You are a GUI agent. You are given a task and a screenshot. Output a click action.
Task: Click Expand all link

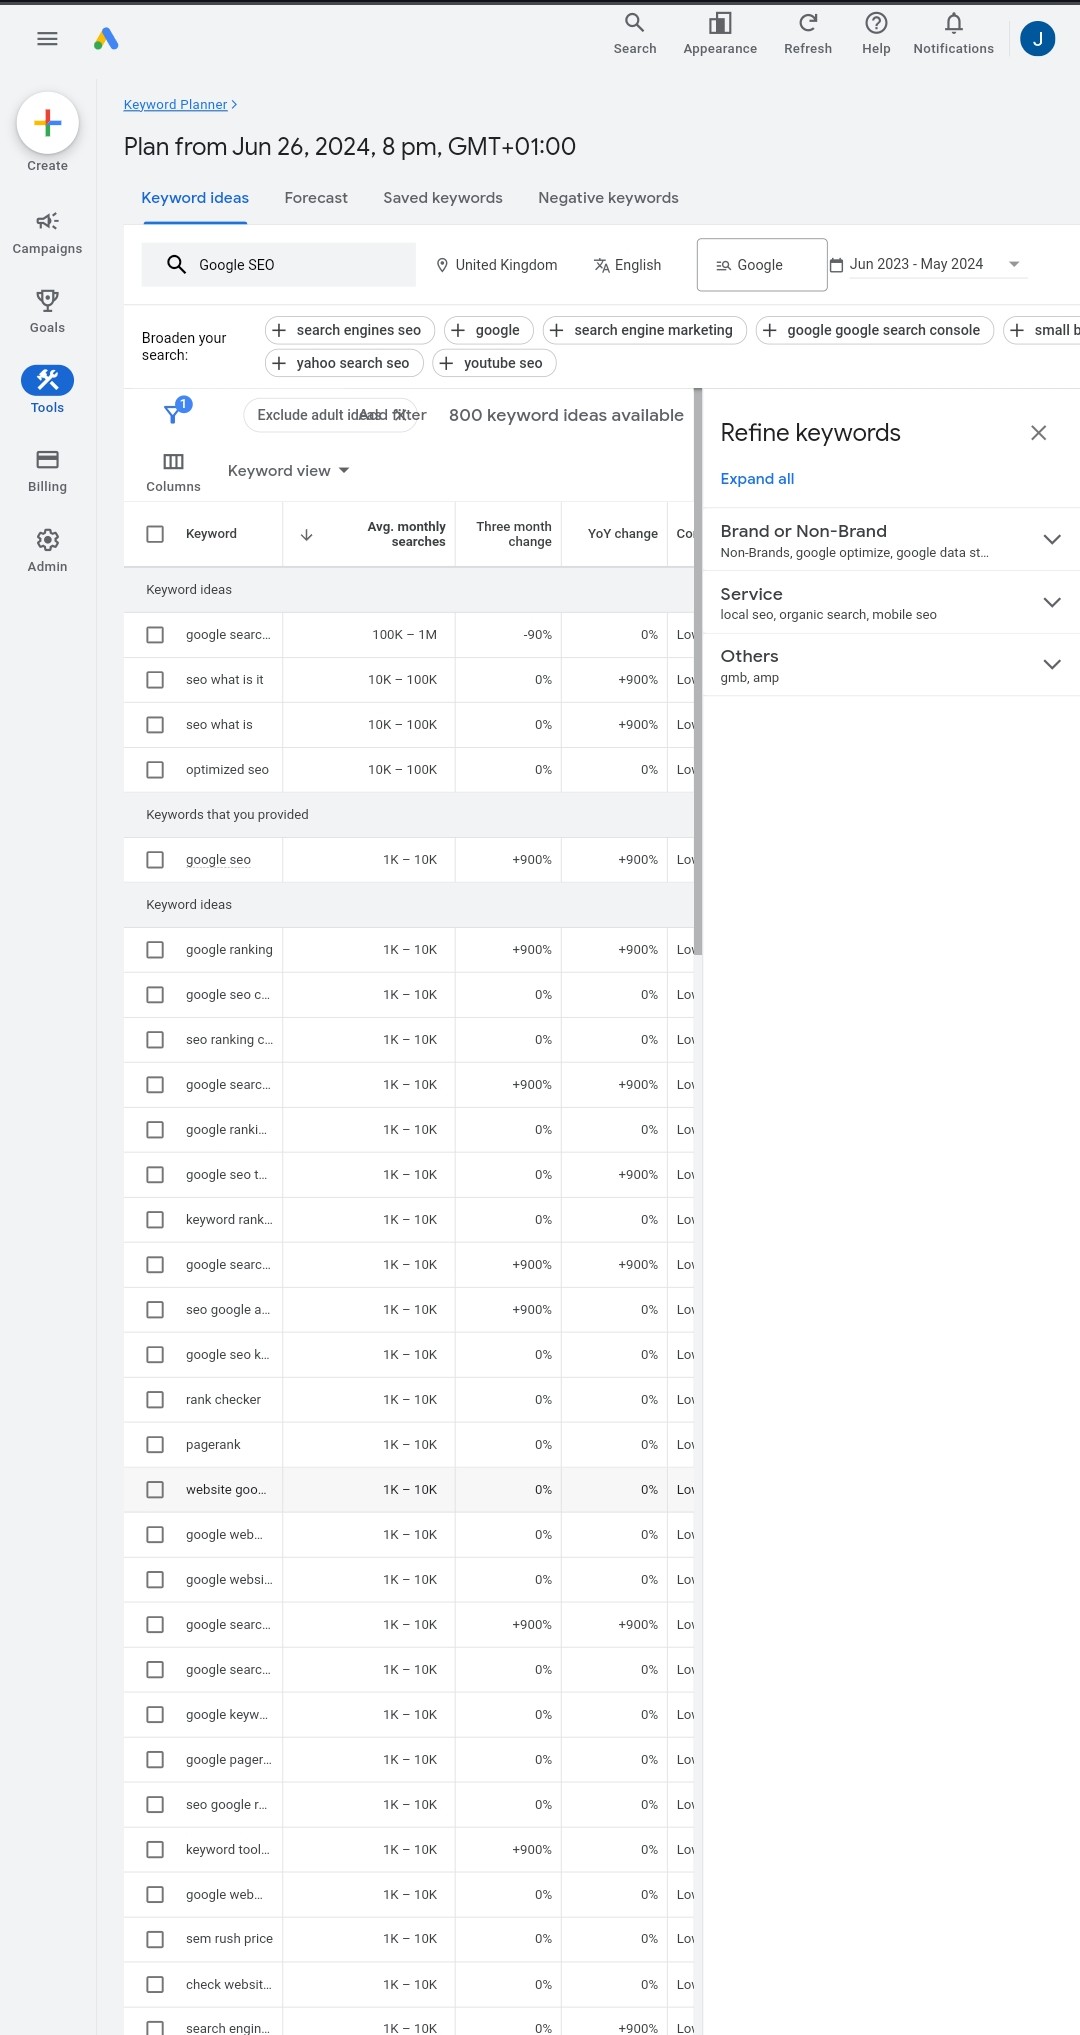[x=757, y=479]
